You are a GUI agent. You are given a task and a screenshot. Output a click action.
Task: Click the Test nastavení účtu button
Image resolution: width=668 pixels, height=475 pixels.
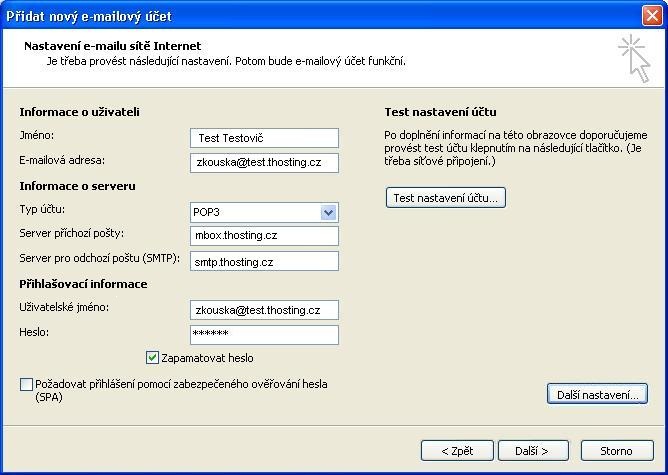pyautogui.click(x=446, y=198)
